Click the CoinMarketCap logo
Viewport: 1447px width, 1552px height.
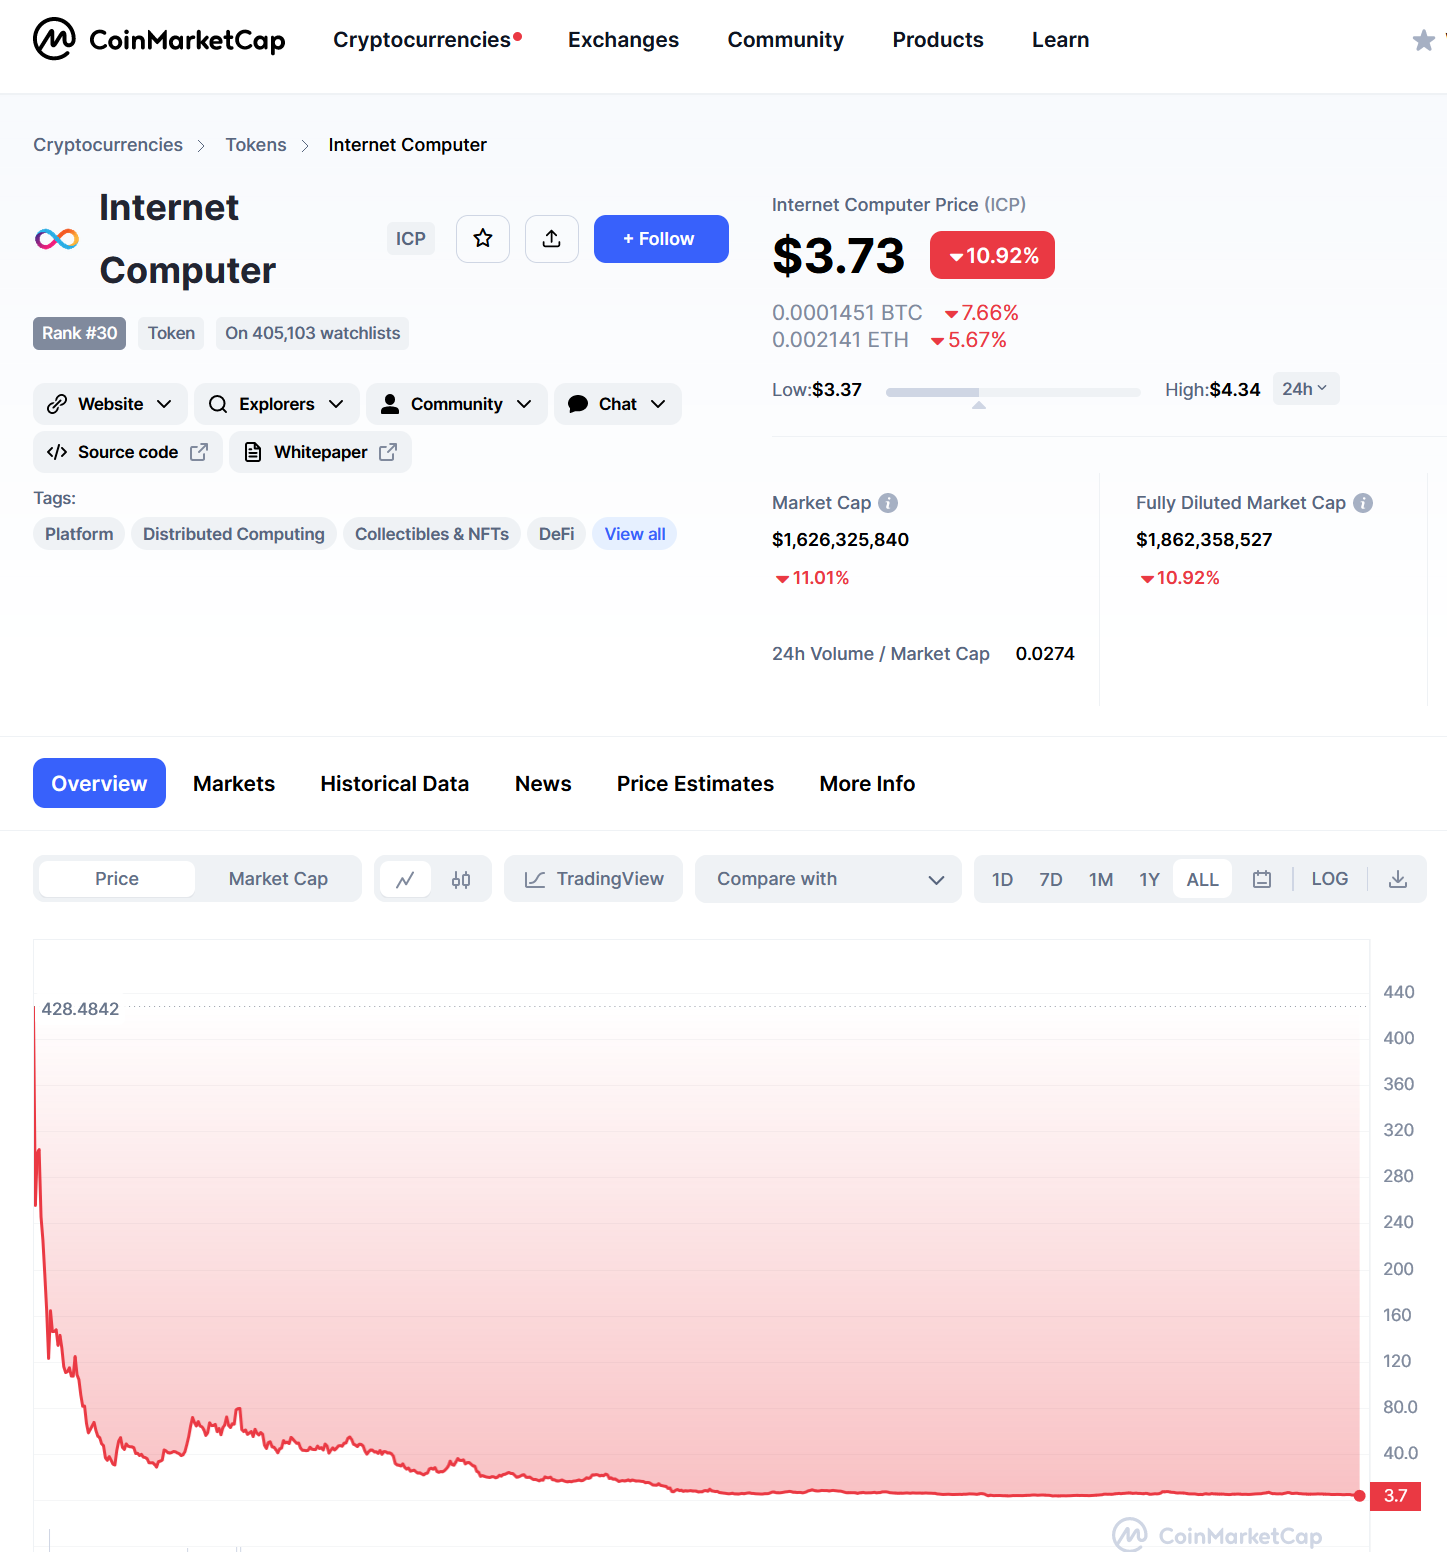click(159, 40)
